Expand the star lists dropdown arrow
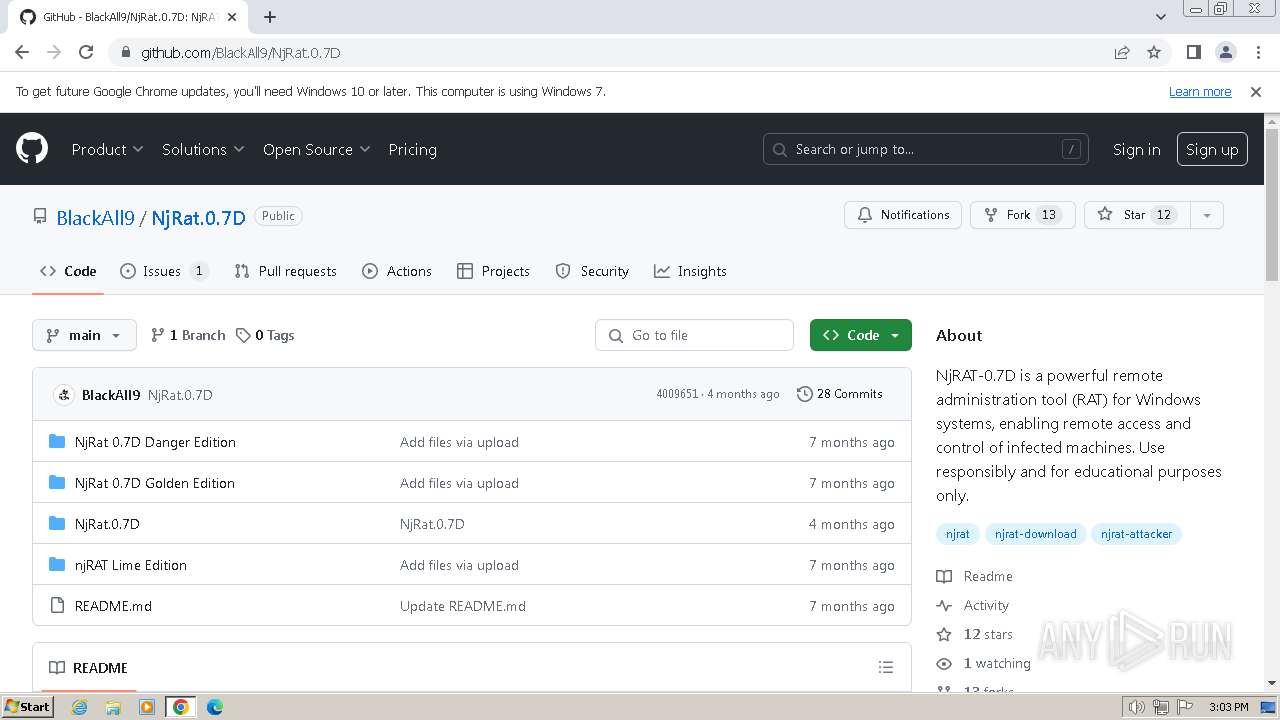 tap(1207, 215)
